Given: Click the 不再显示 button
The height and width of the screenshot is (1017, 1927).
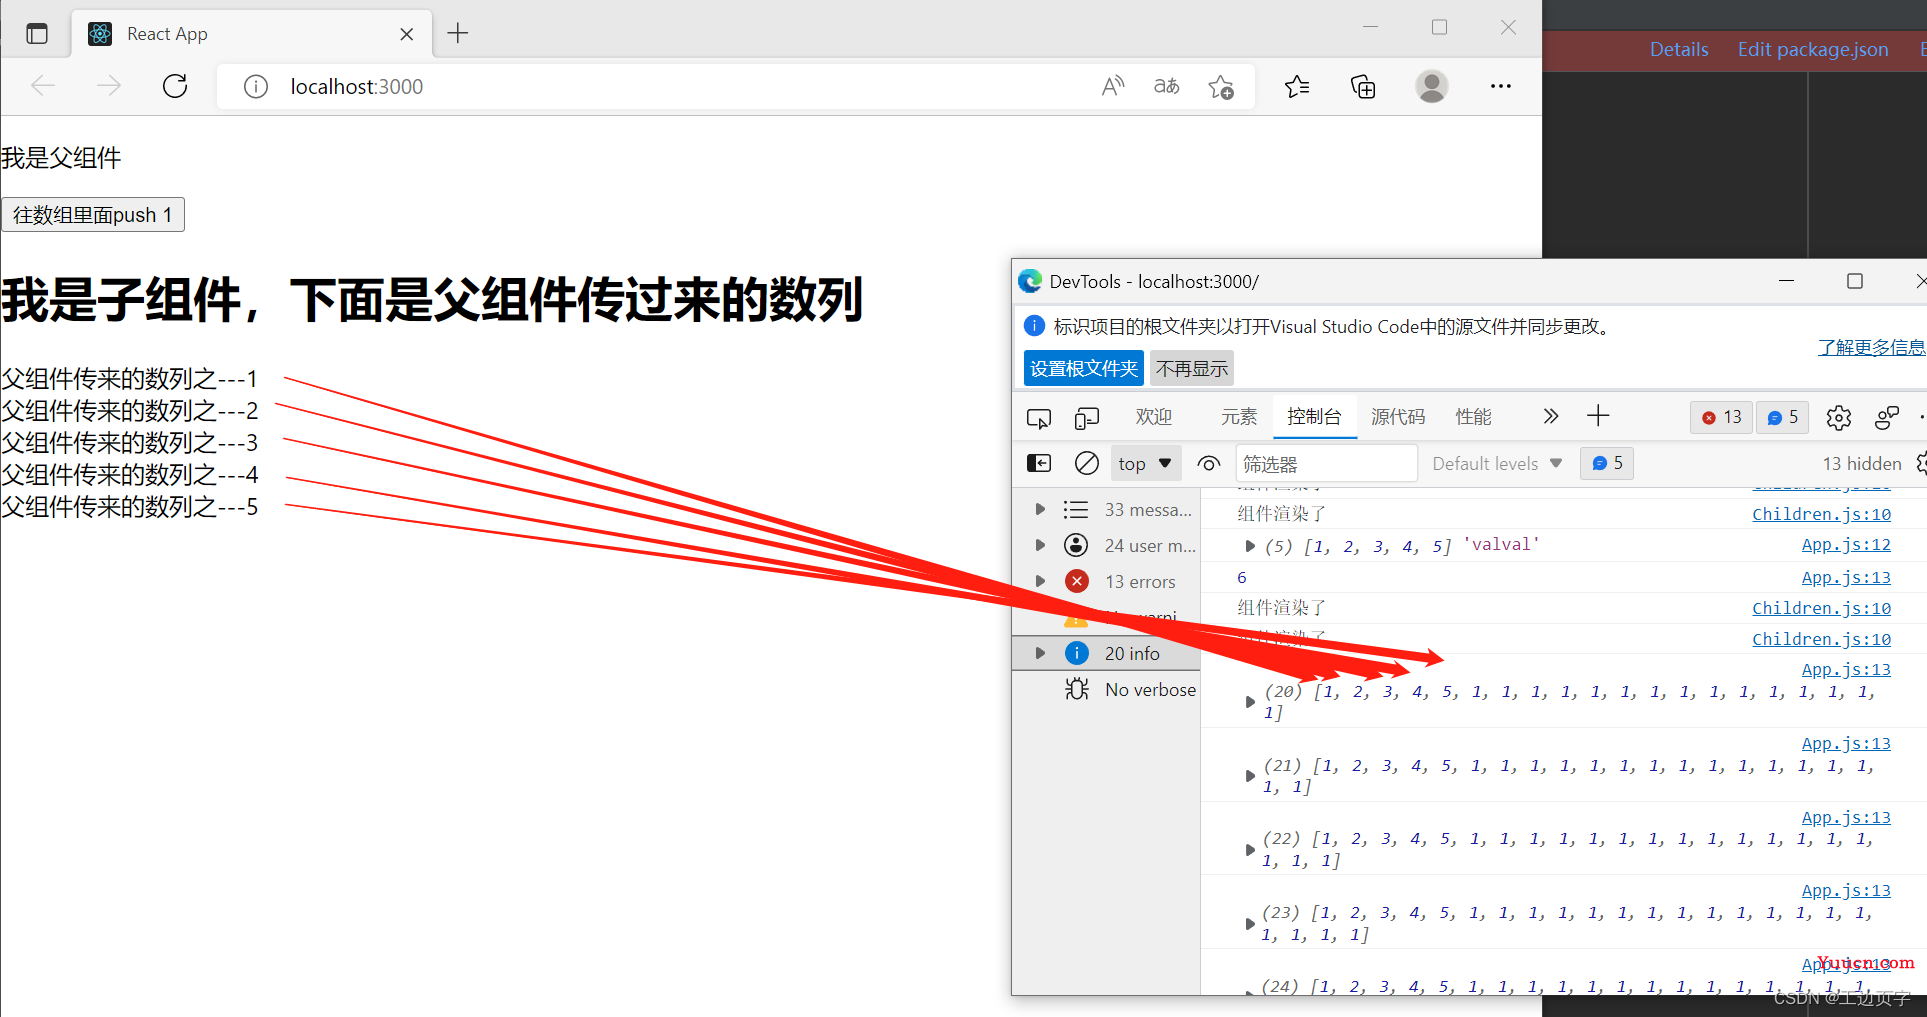Looking at the screenshot, I should [1192, 368].
